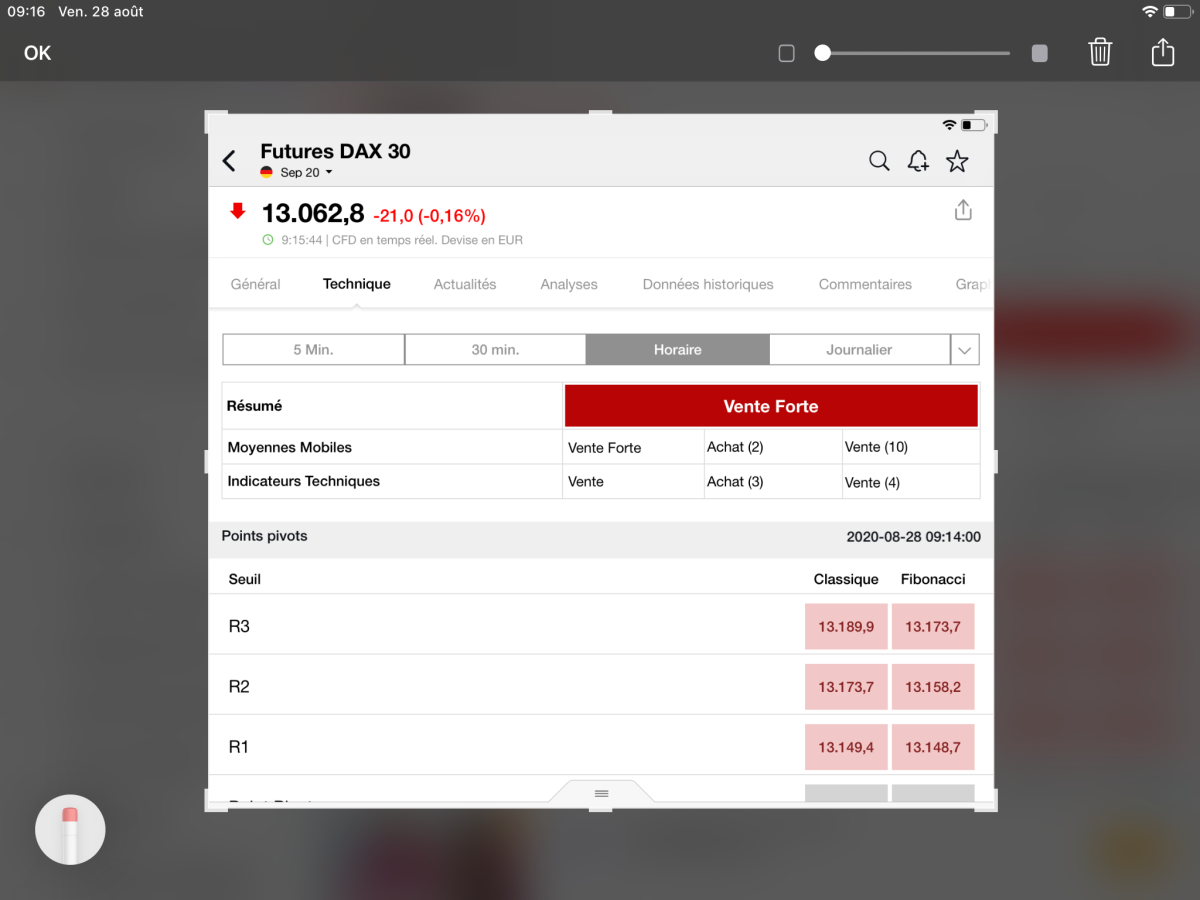Select the Horaire timeframe
The height and width of the screenshot is (900, 1200).
(678, 350)
